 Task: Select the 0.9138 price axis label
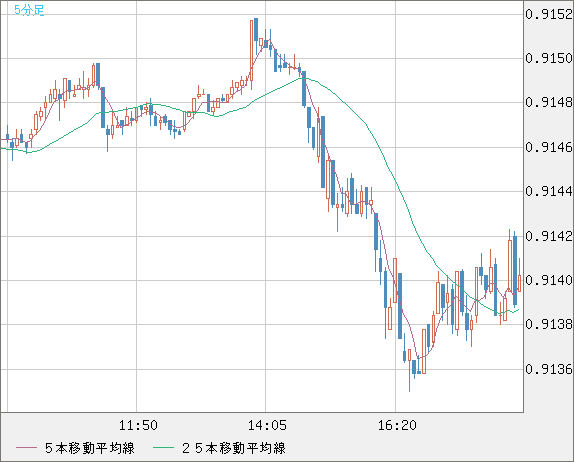coord(549,324)
